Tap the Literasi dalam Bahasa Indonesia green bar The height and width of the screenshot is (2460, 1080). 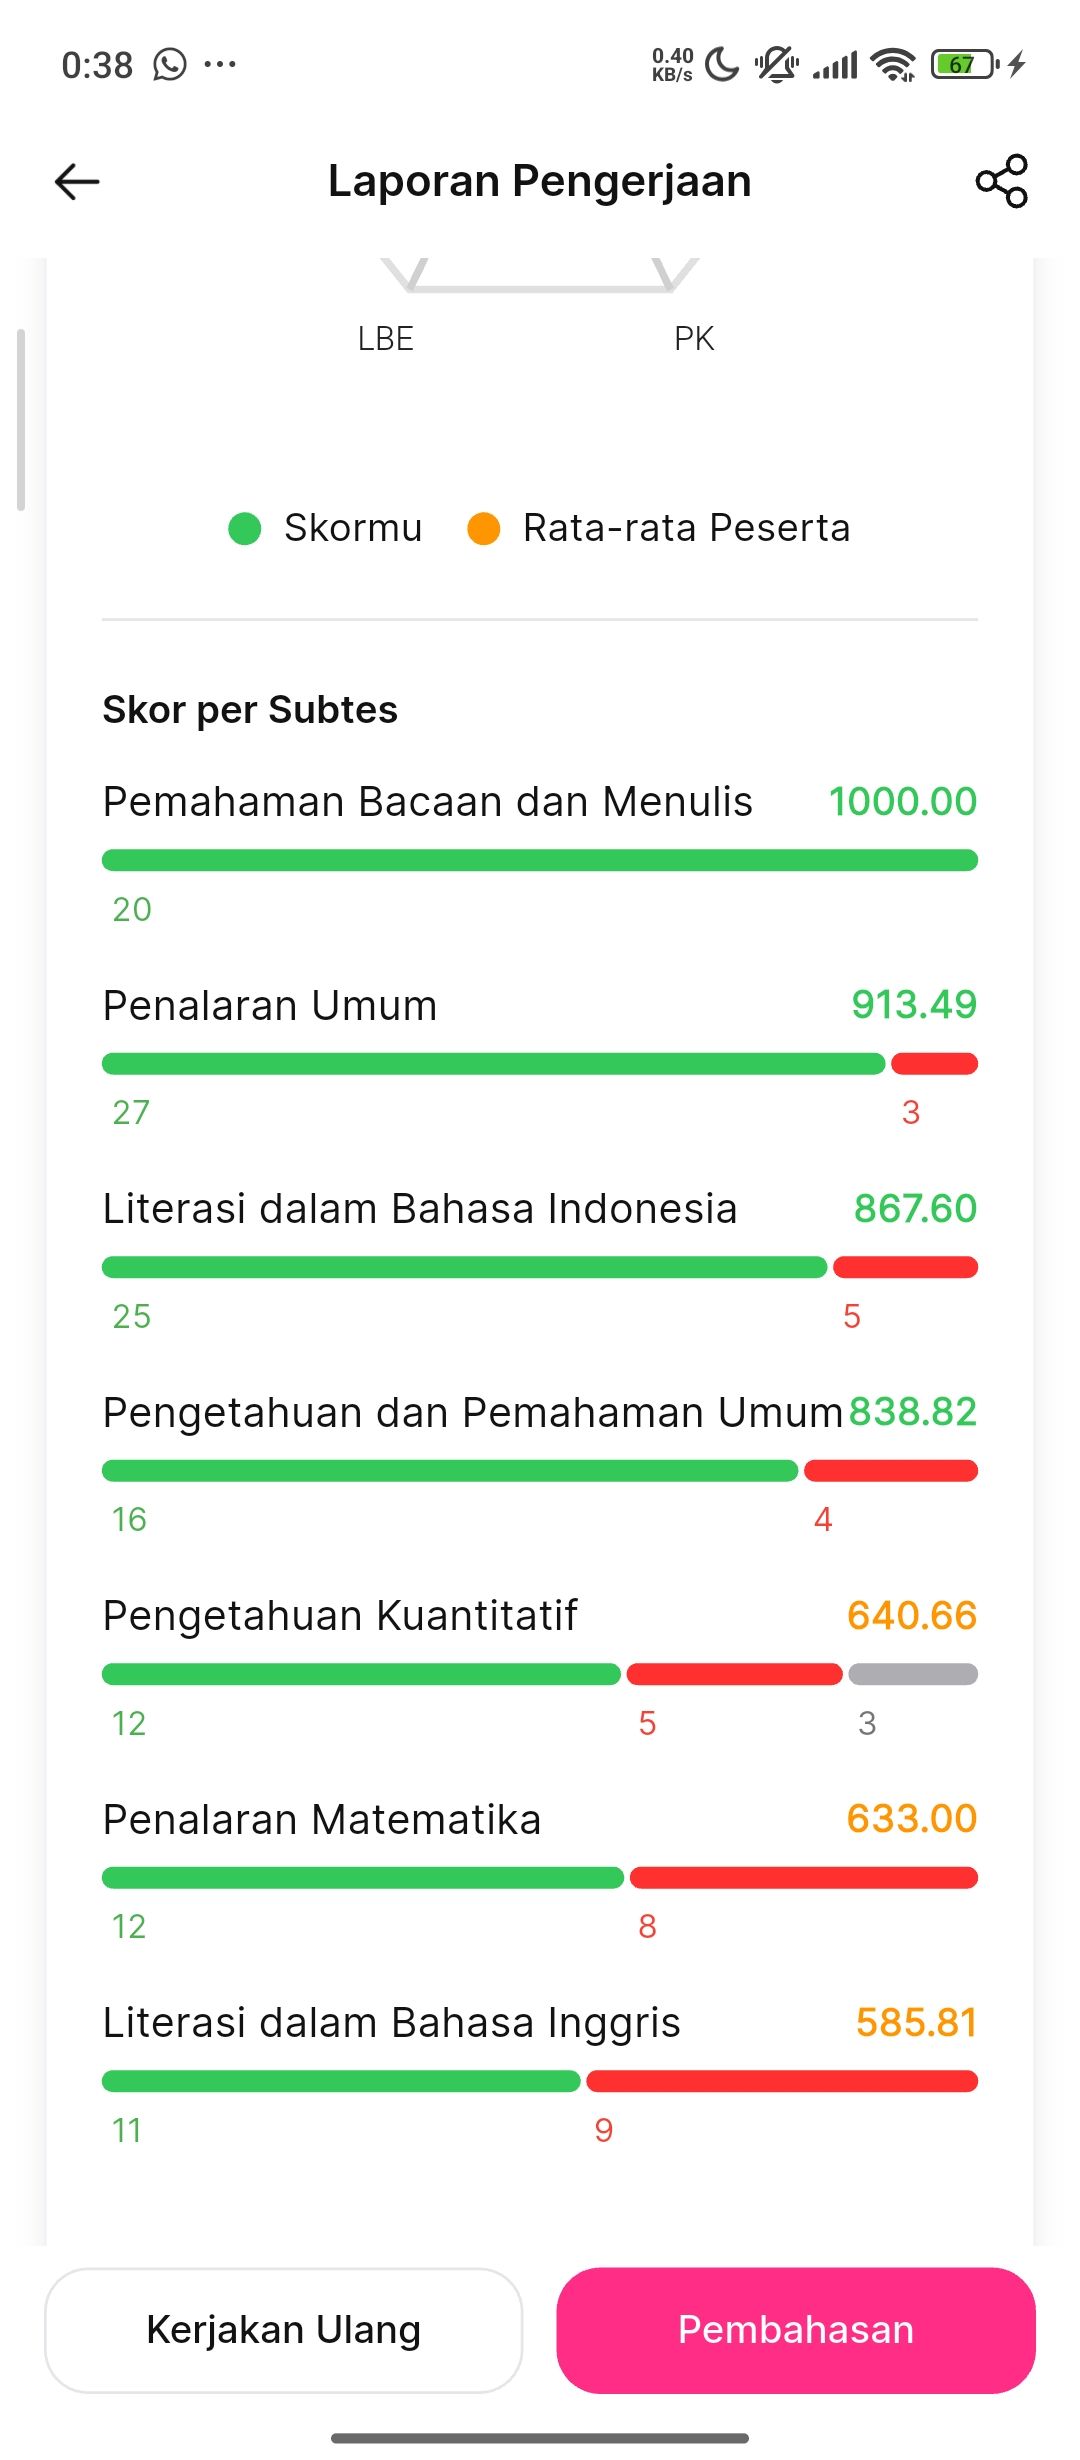coord(465,1267)
